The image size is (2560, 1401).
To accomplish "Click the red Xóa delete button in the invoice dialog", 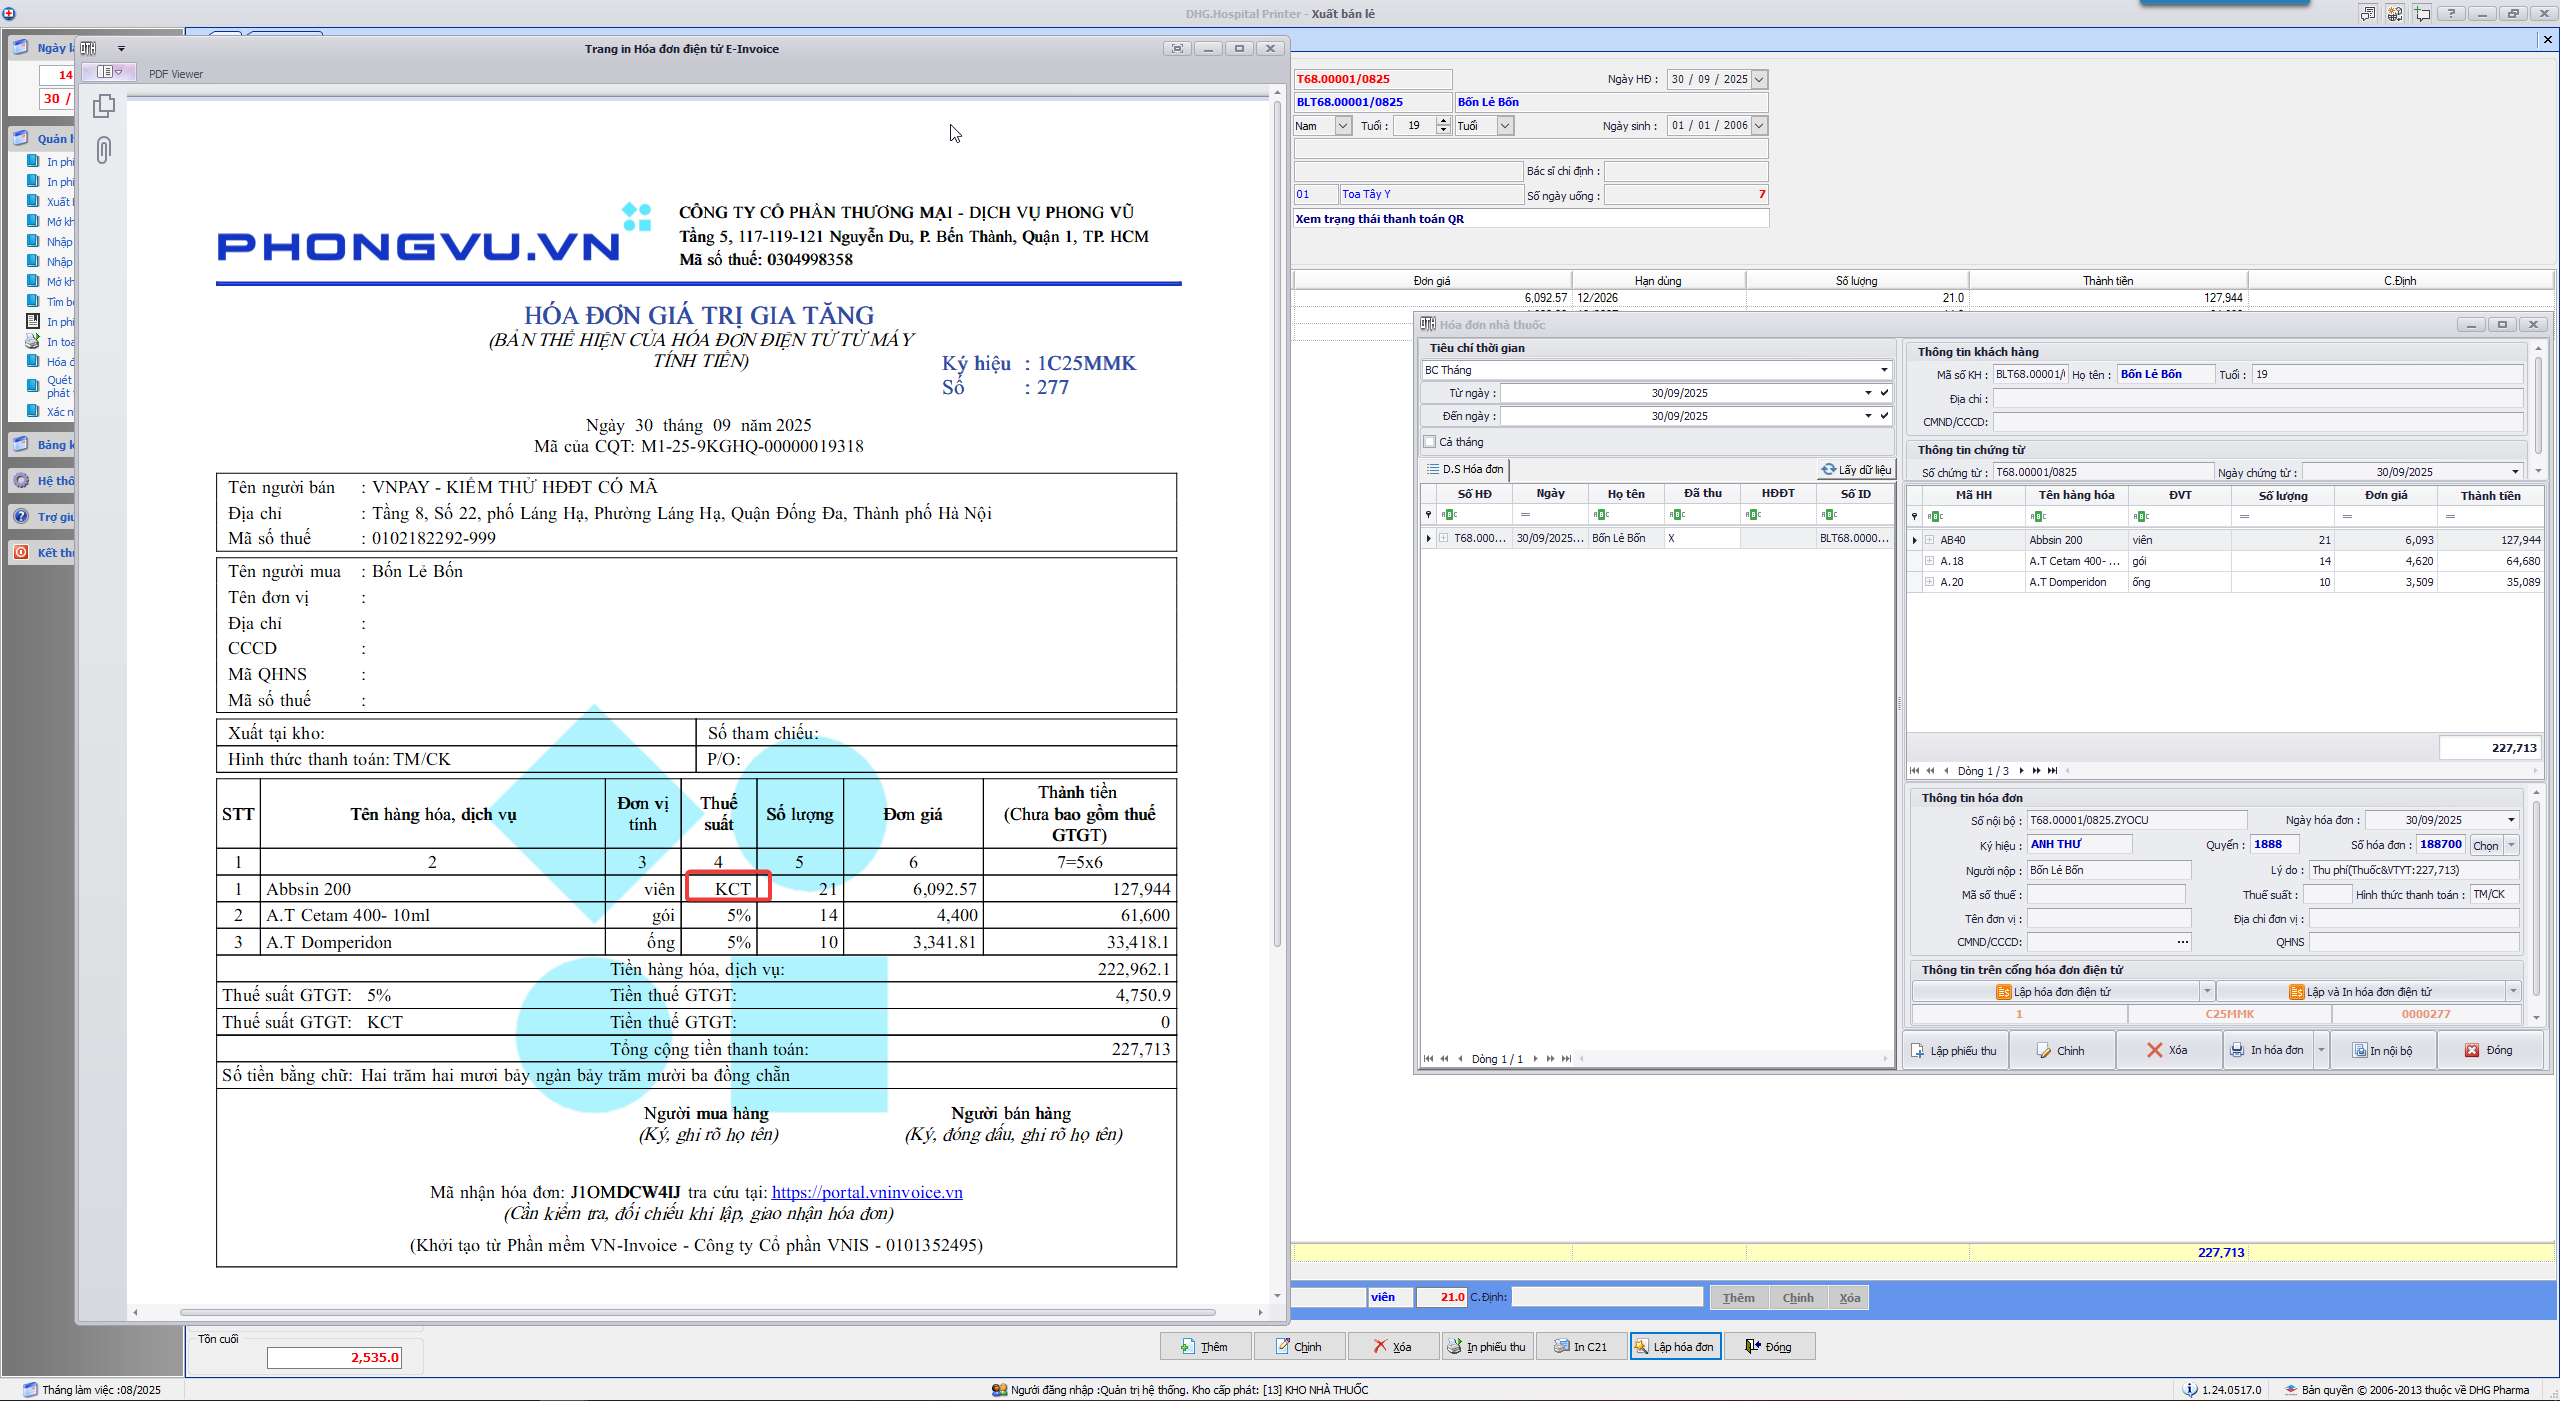I will [2167, 1050].
